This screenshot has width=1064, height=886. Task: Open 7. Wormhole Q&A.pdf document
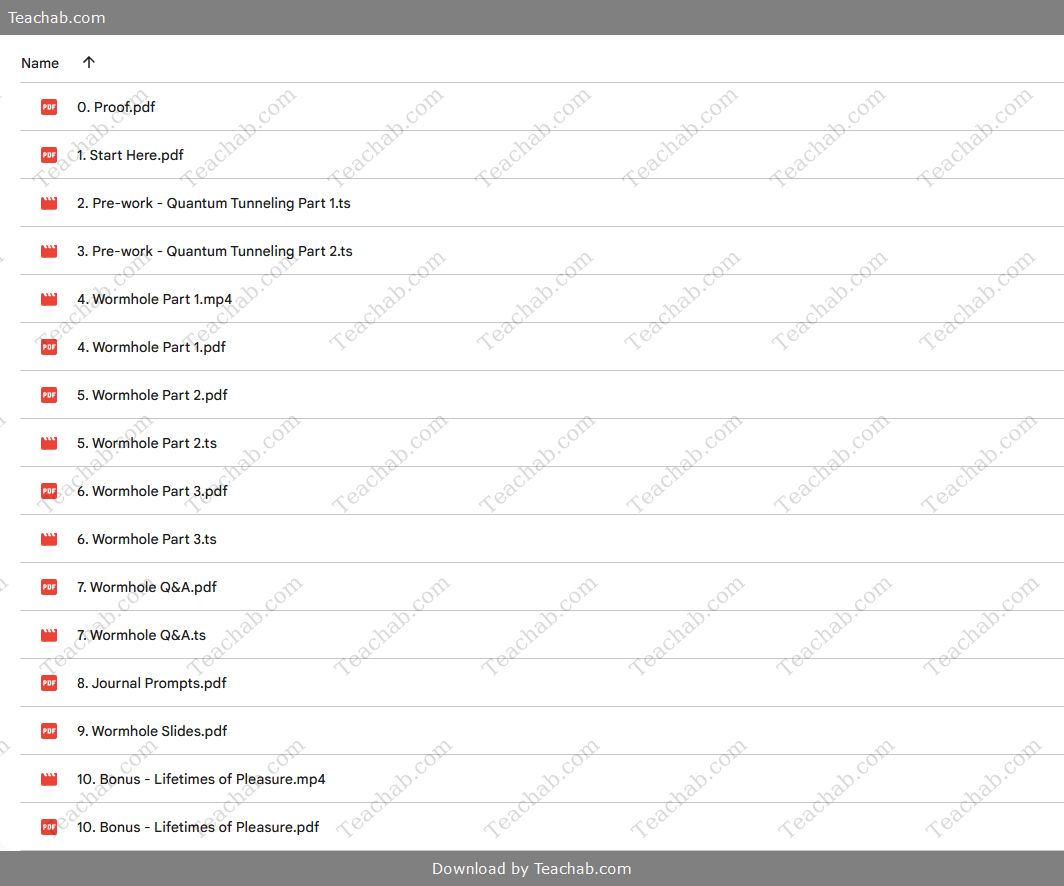pyautogui.click(x=147, y=587)
